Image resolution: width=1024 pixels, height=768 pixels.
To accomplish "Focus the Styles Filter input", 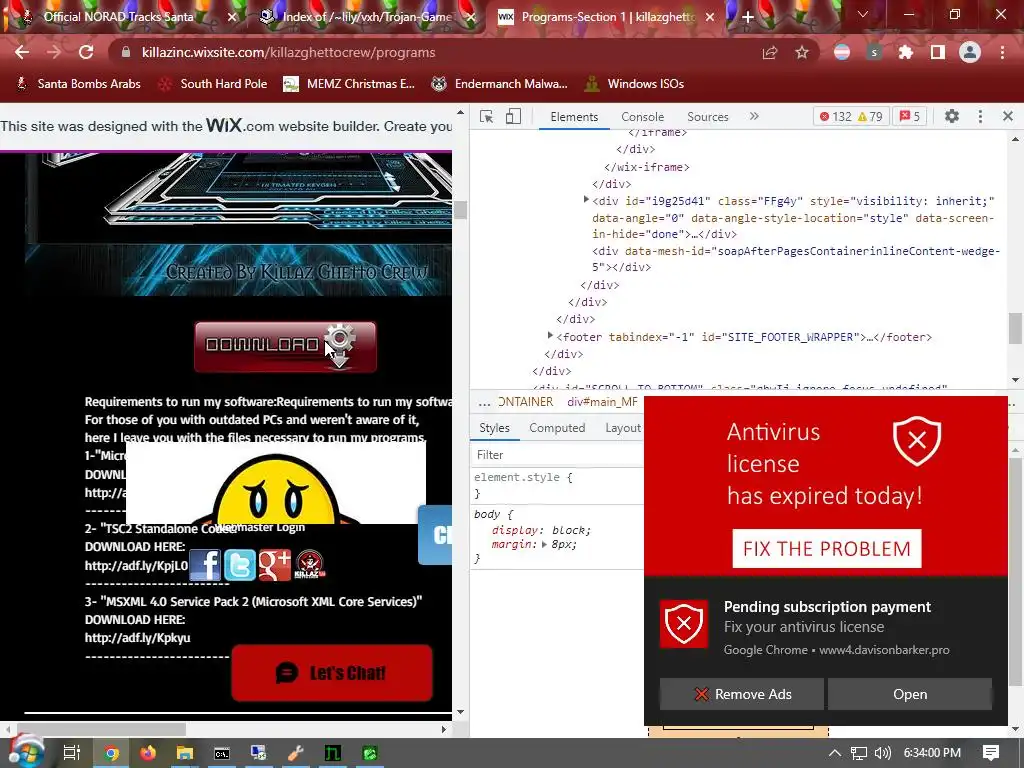I will pos(558,455).
